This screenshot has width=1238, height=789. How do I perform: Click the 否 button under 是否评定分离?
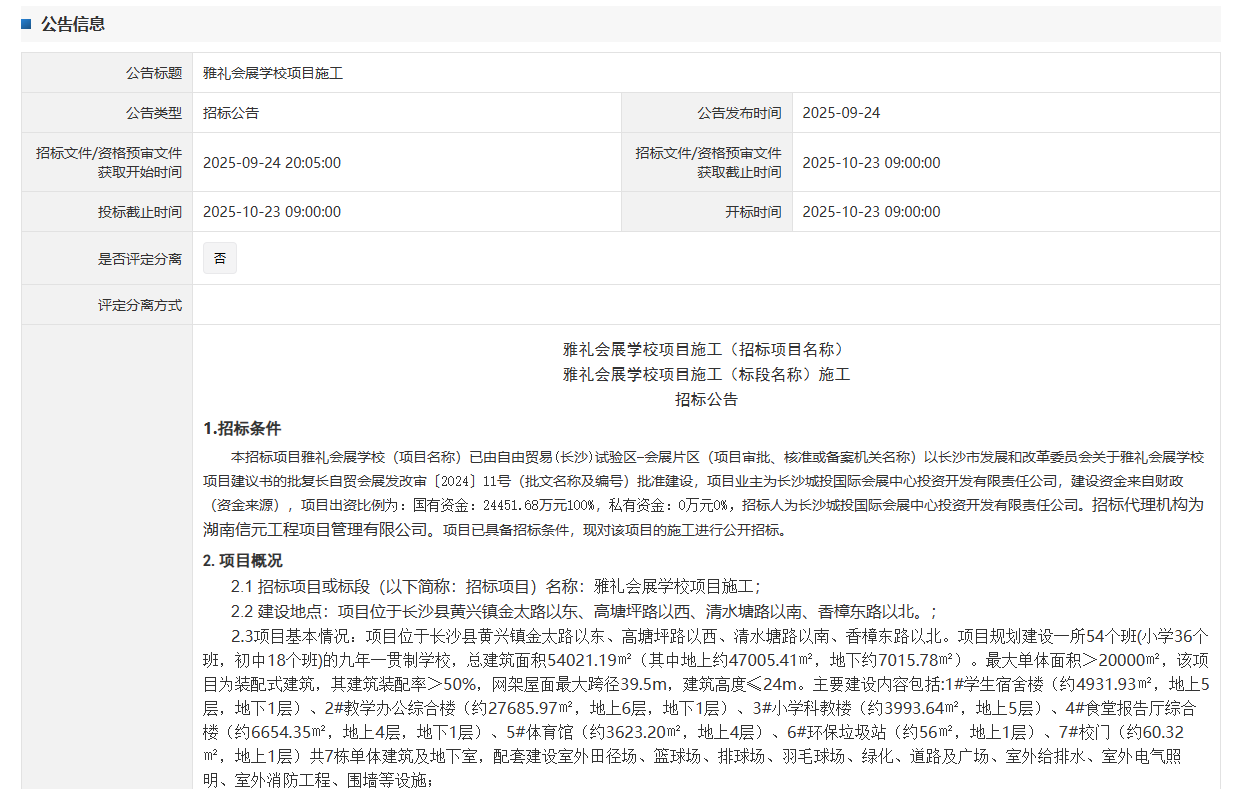tap(219, 257)
